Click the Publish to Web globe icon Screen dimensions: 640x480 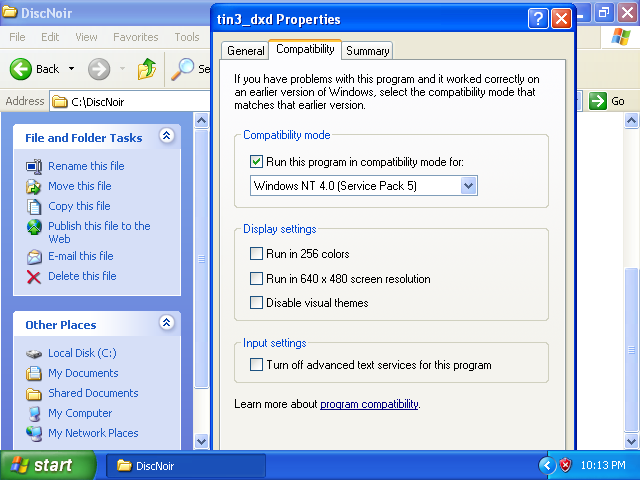34,227
